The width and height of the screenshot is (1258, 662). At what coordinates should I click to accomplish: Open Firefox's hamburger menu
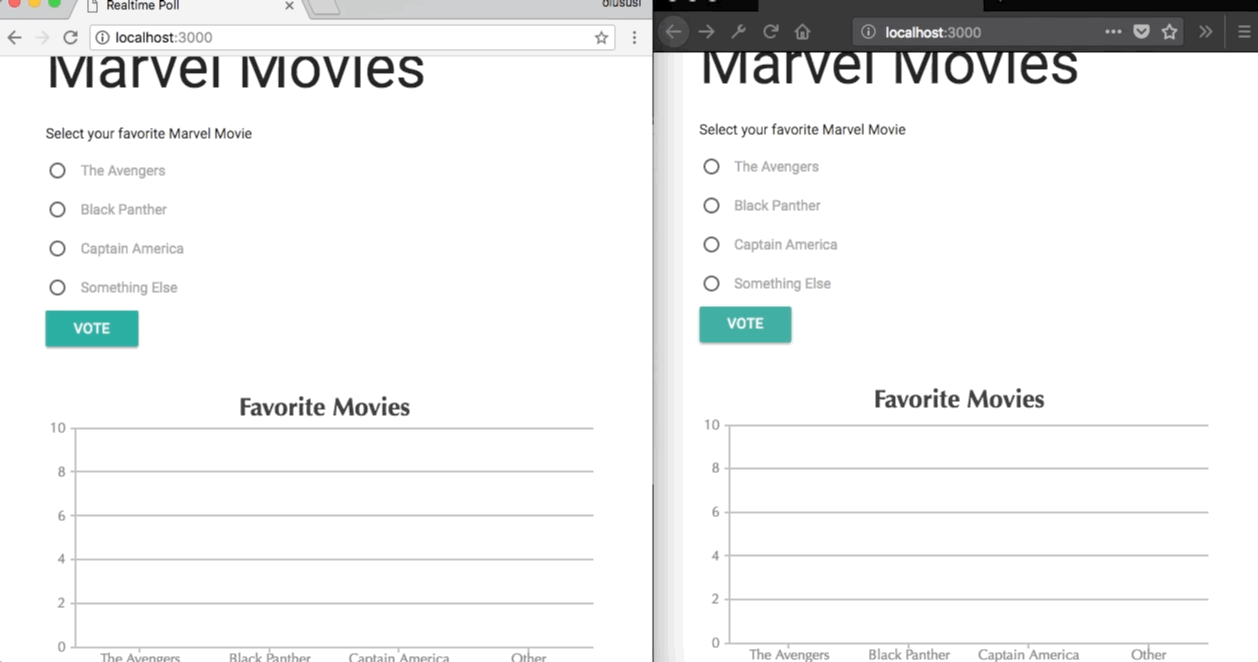1244,32
